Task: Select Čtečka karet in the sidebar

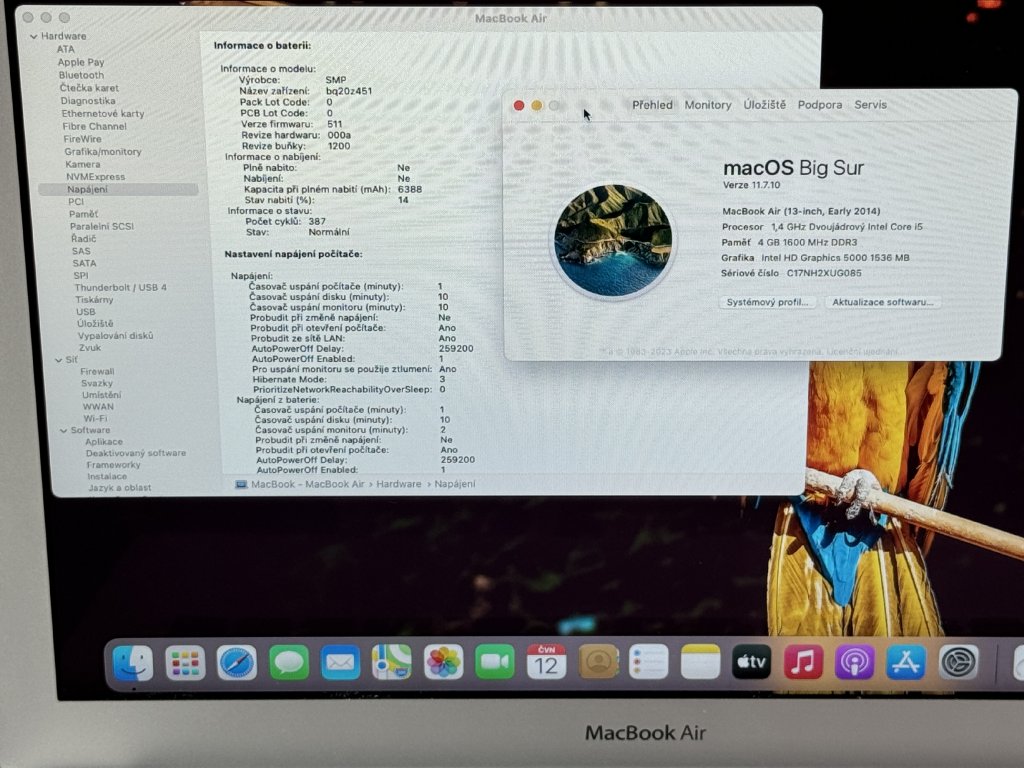Action: [x=89, y=88]
